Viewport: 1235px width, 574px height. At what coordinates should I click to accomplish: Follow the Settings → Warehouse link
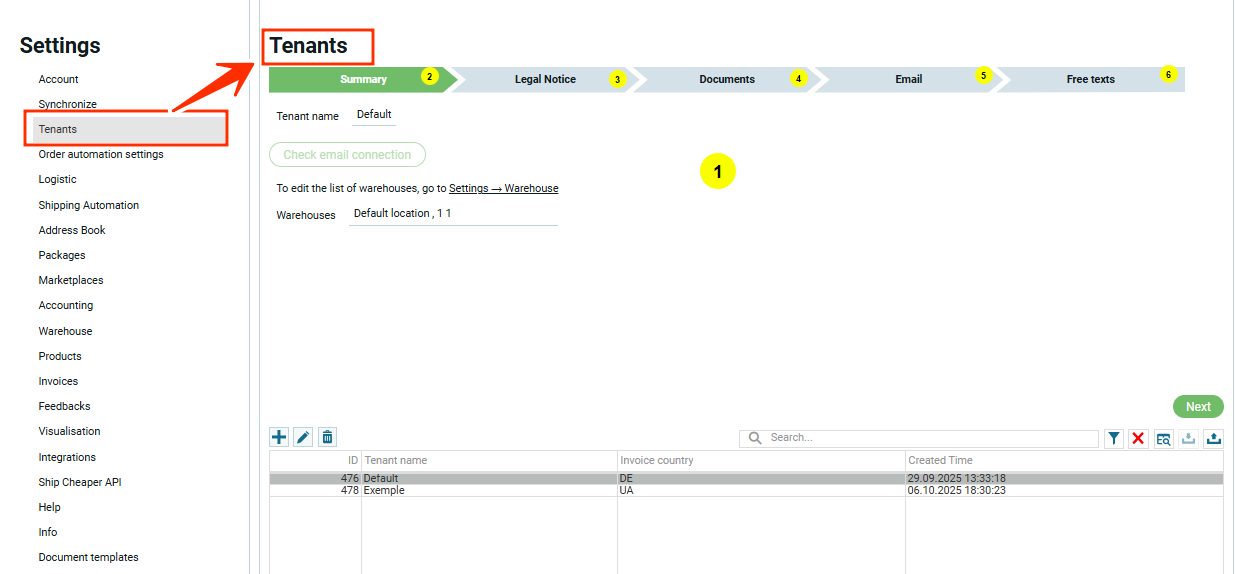click(x=503, y=188)
